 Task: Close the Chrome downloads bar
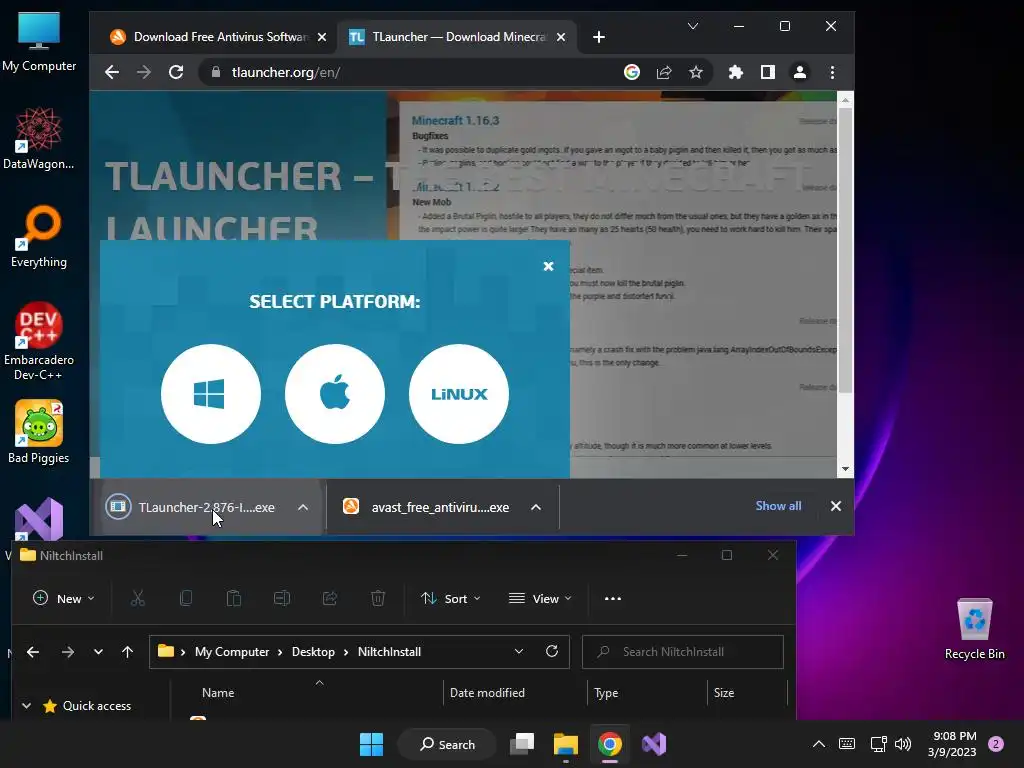836,506
